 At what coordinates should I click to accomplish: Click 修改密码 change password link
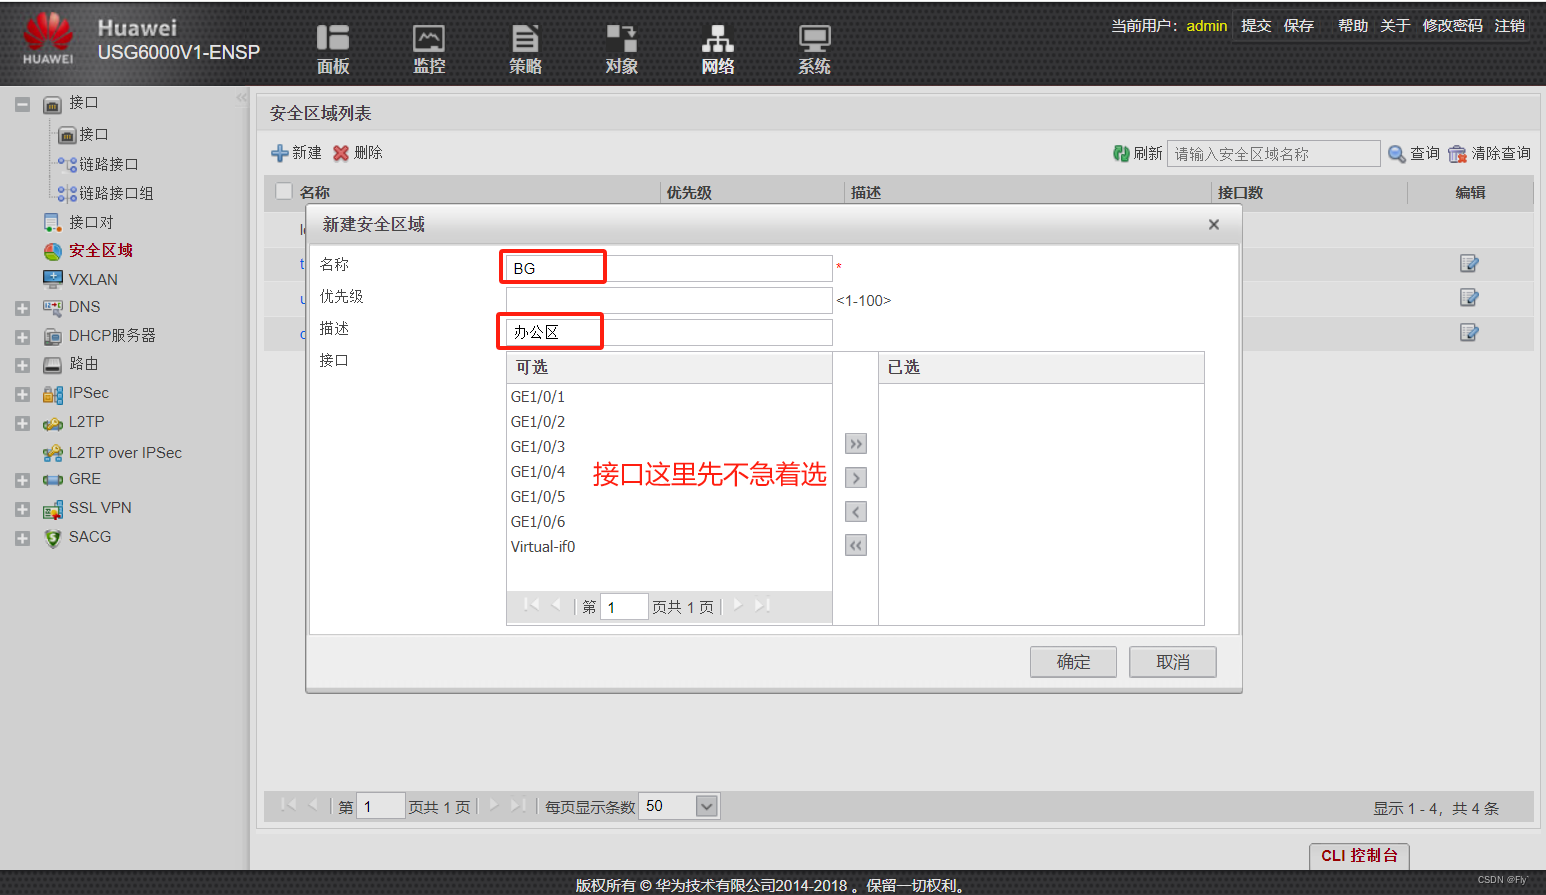[x=1453, y=26]
